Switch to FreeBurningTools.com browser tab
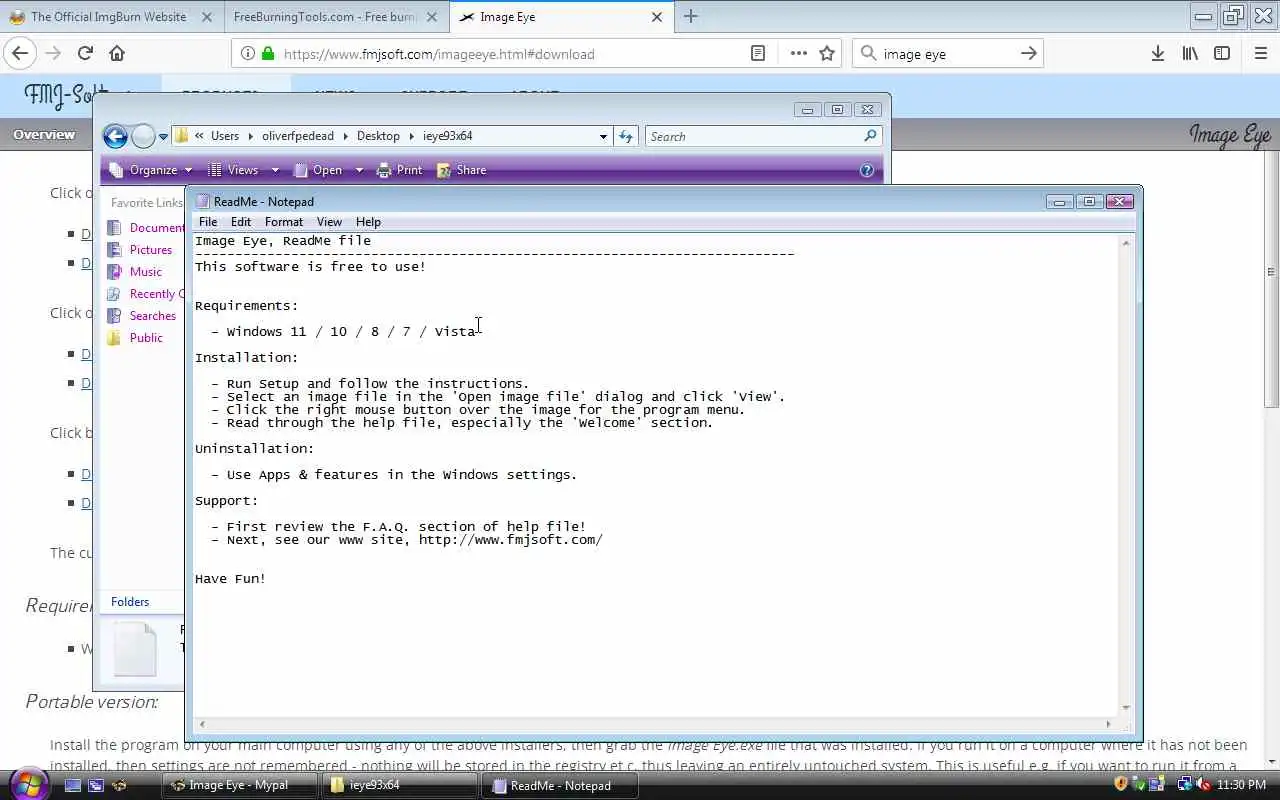This screenshot has height=800, width=1280. tap(335, 16)
